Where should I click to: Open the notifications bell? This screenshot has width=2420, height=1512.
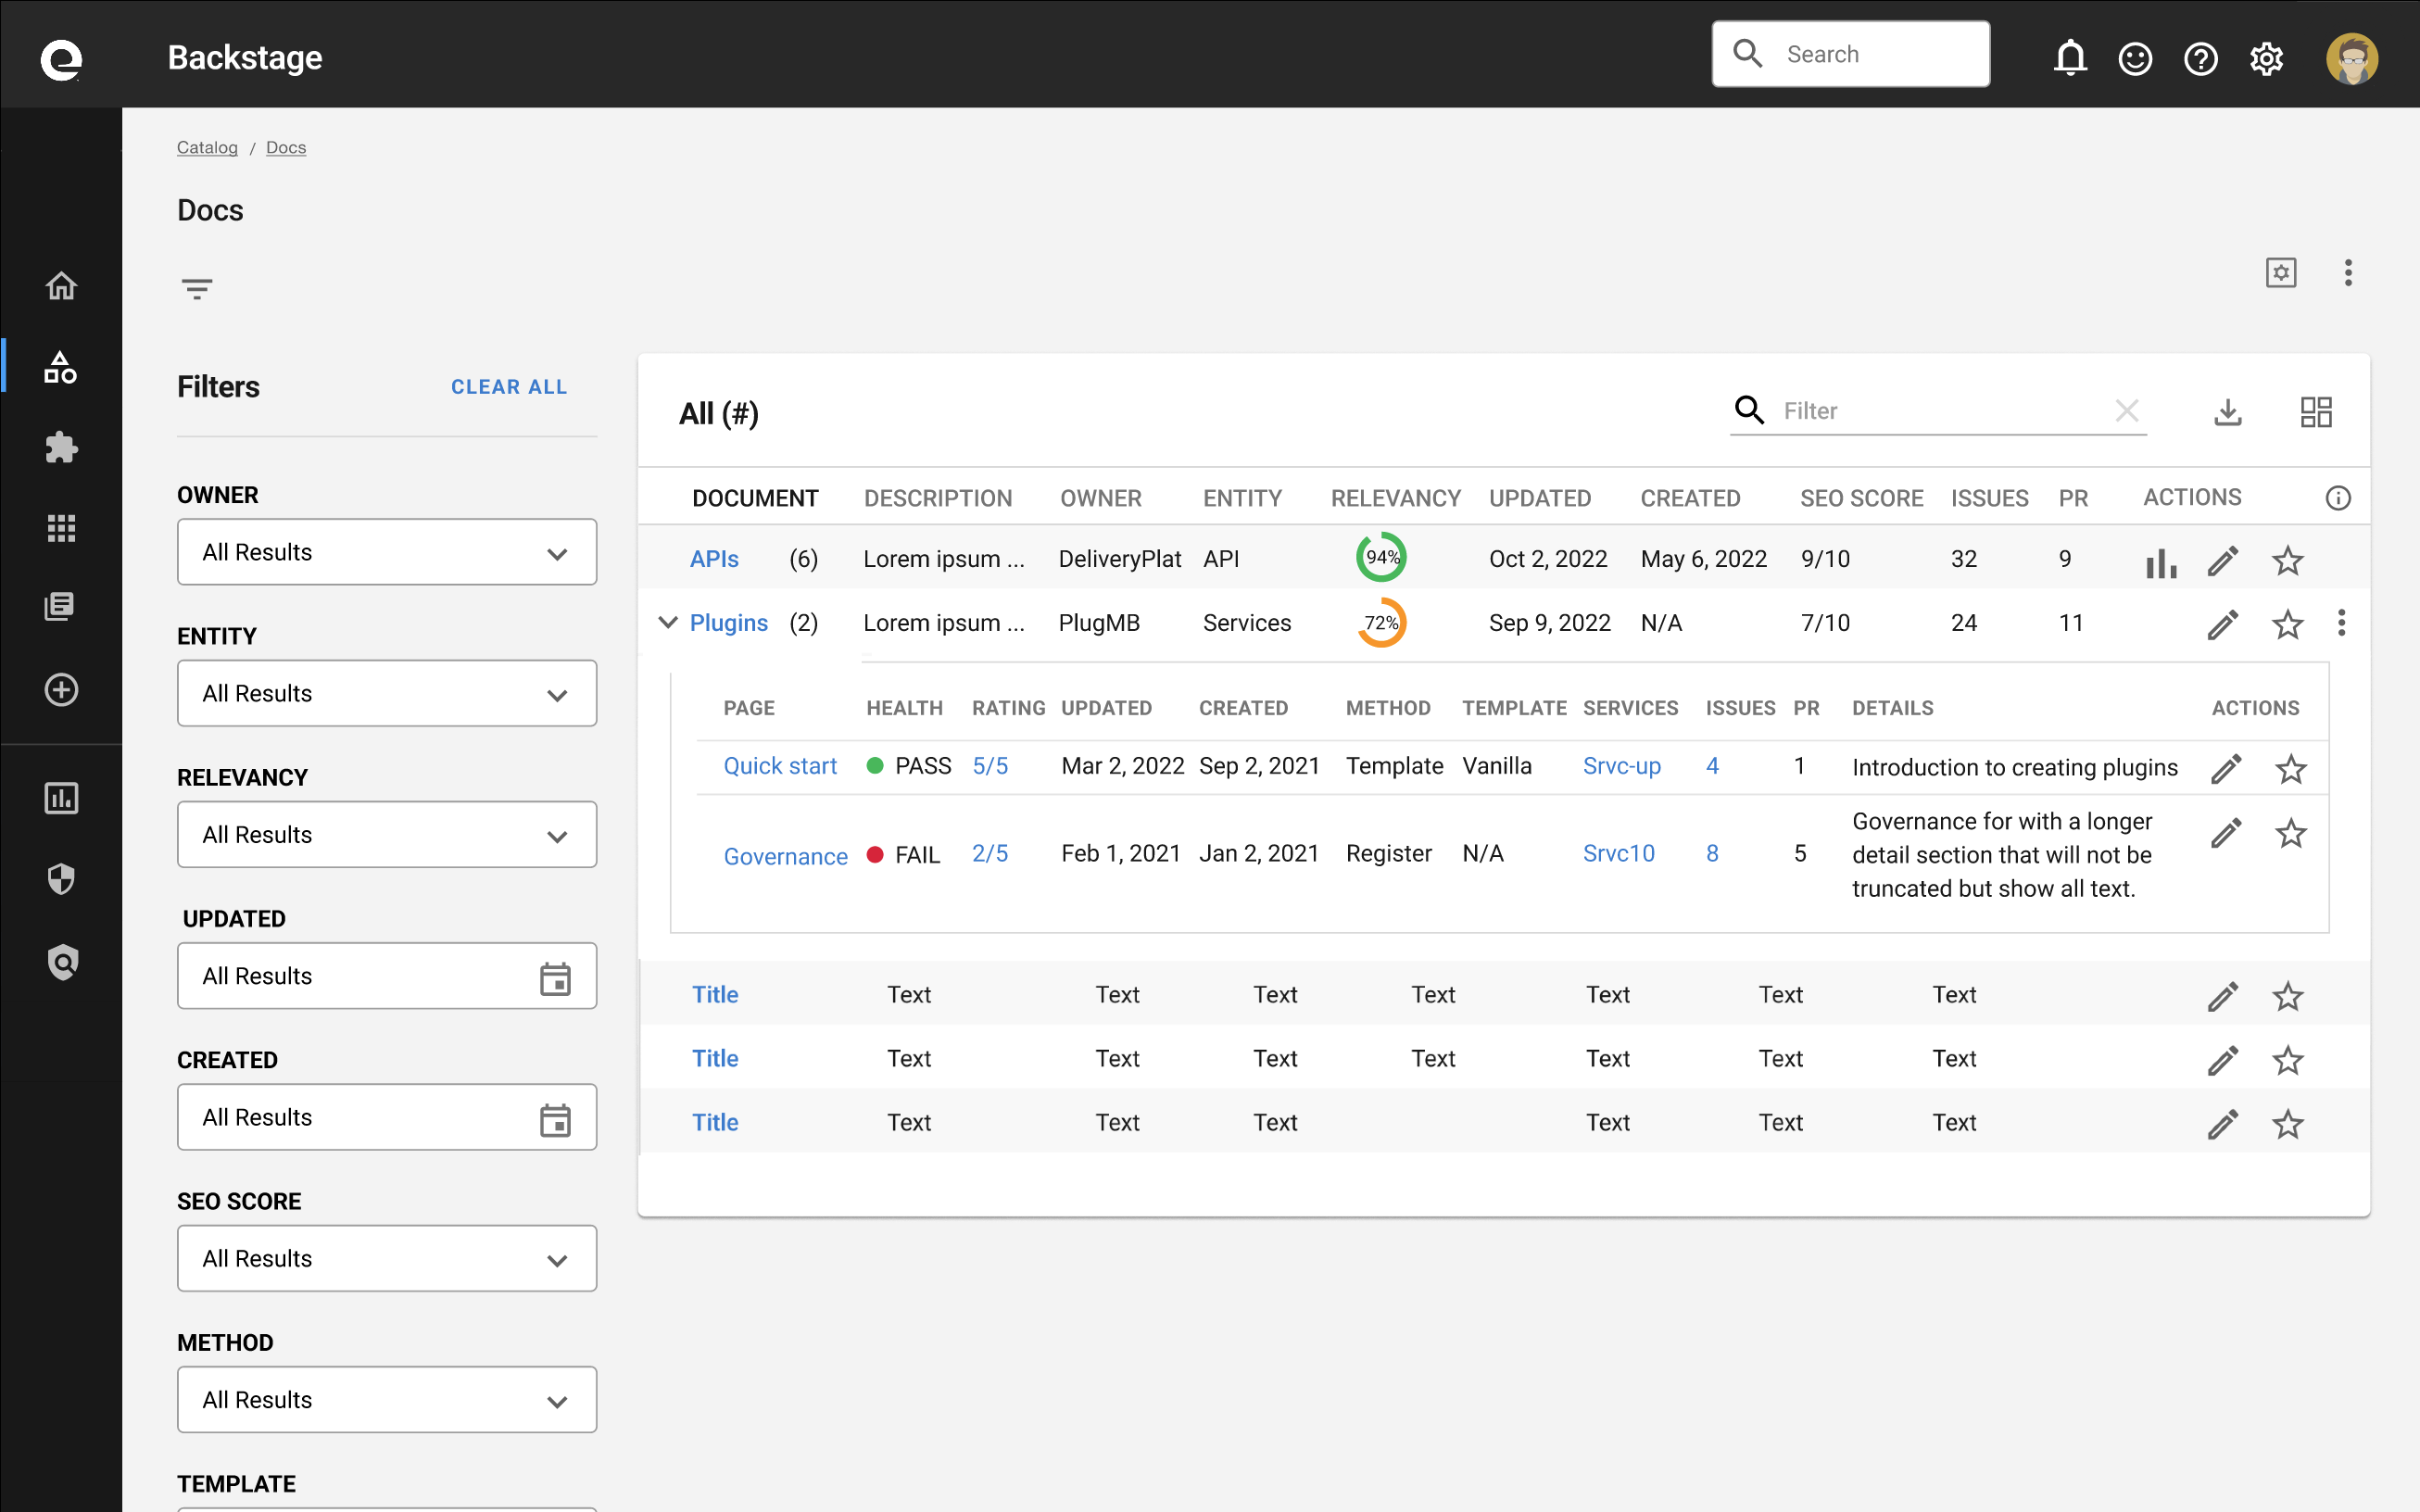pyautogui.click(x=2070, y=59)
